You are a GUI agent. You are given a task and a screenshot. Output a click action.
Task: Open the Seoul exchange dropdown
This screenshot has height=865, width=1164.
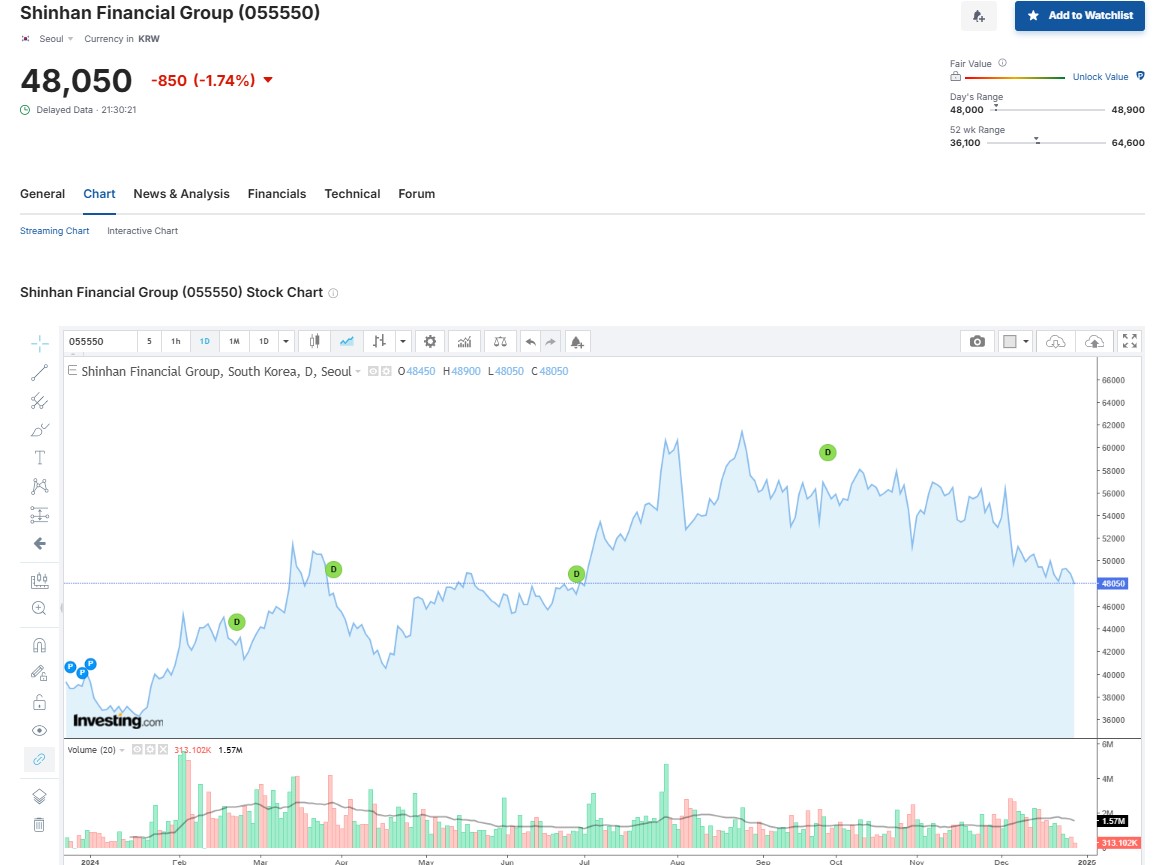(x=56, y=39)
